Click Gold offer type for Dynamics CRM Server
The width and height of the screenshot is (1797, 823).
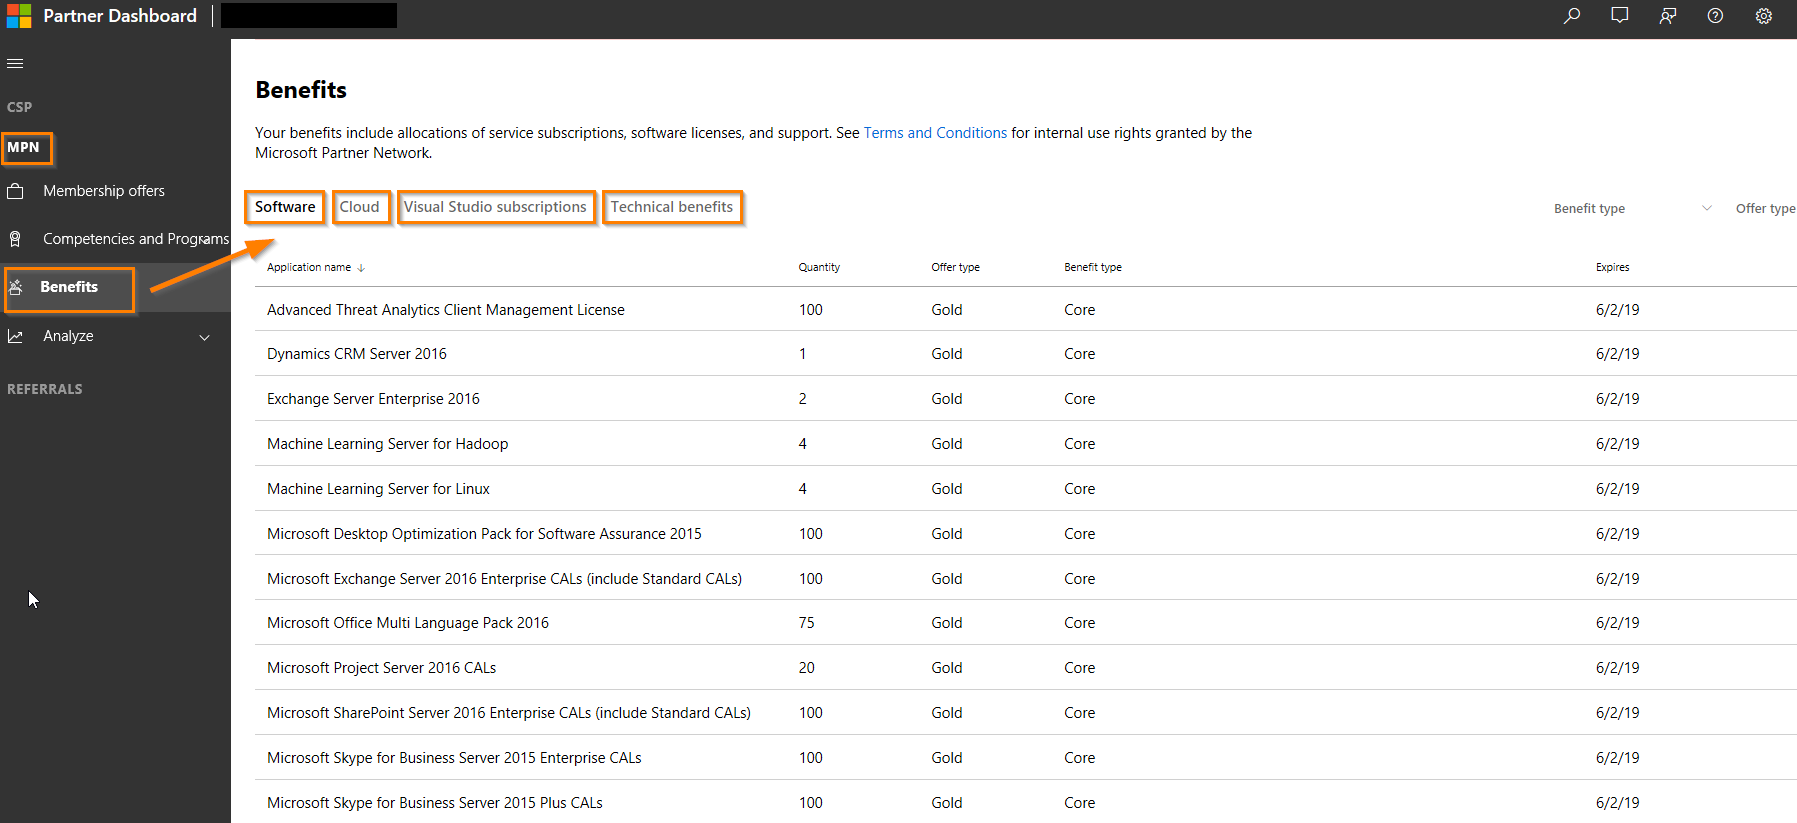947,354
